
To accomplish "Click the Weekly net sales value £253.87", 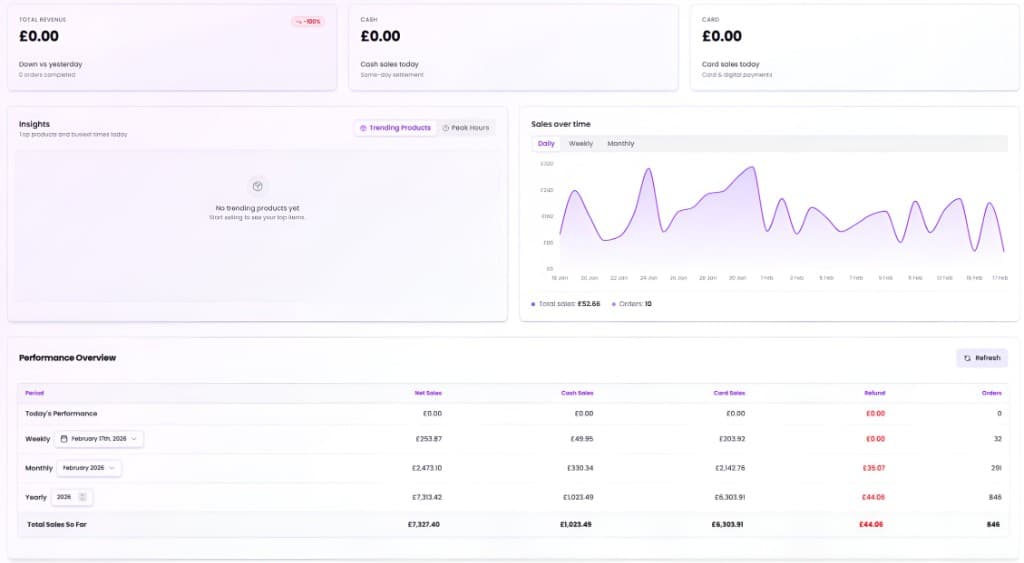I will tap(429, 439).
